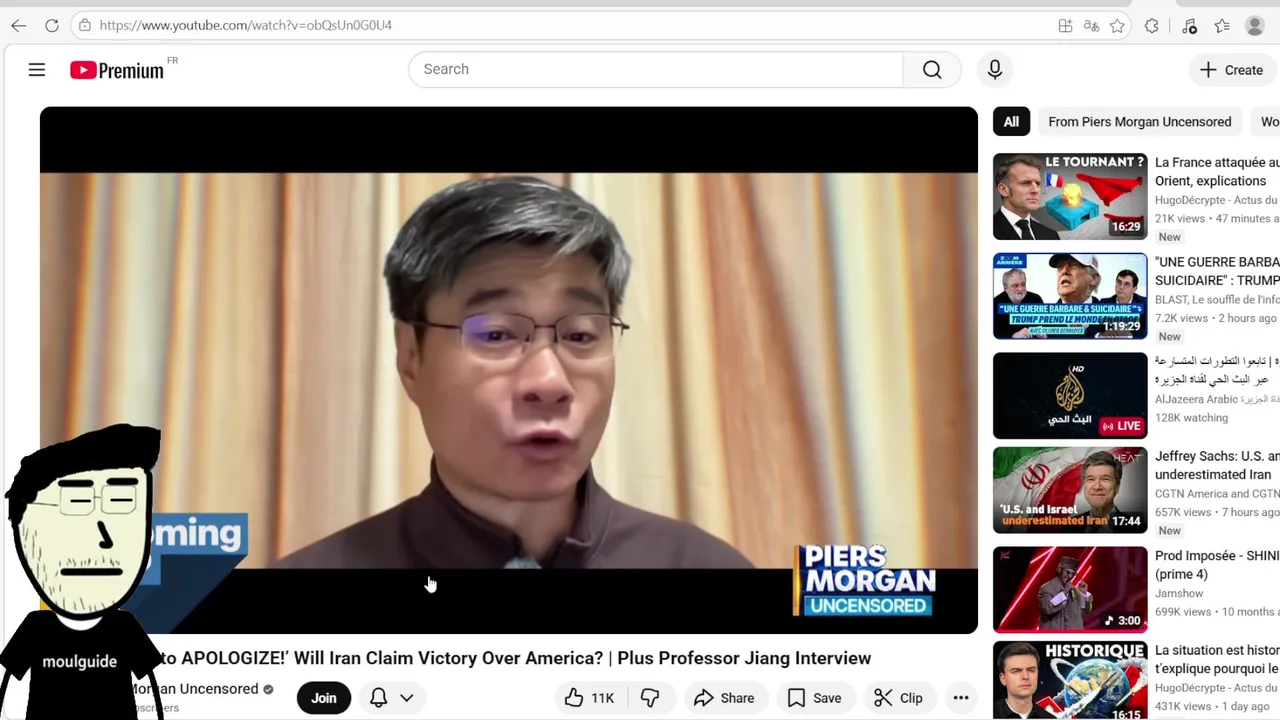Click the search magnifier button

click(x=932, y=69)
